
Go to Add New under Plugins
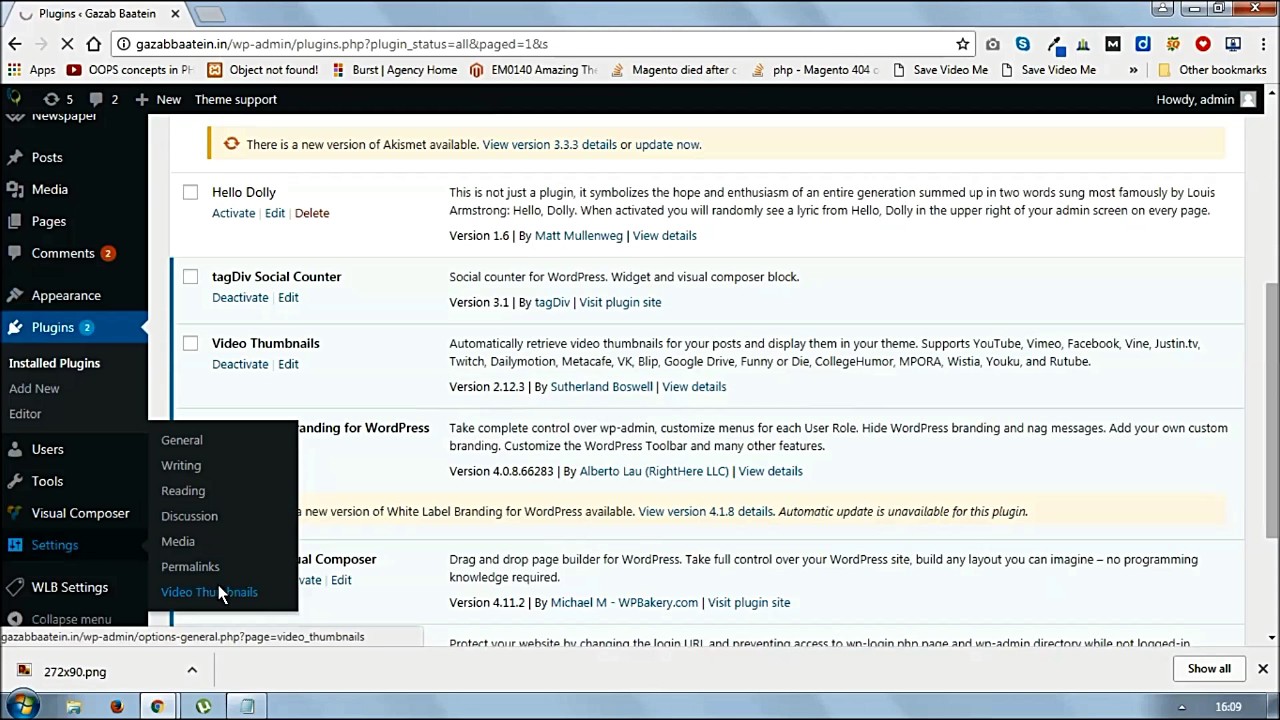point(34,388)
